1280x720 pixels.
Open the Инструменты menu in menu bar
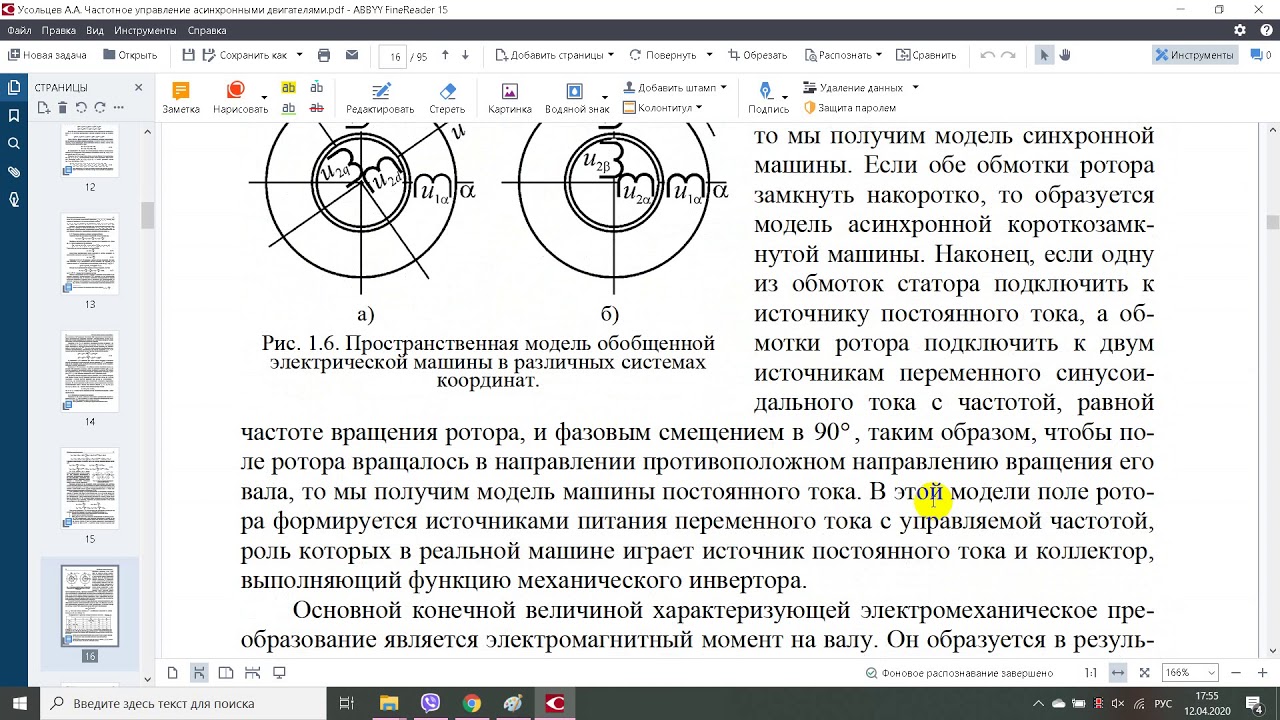click(146, 30)
